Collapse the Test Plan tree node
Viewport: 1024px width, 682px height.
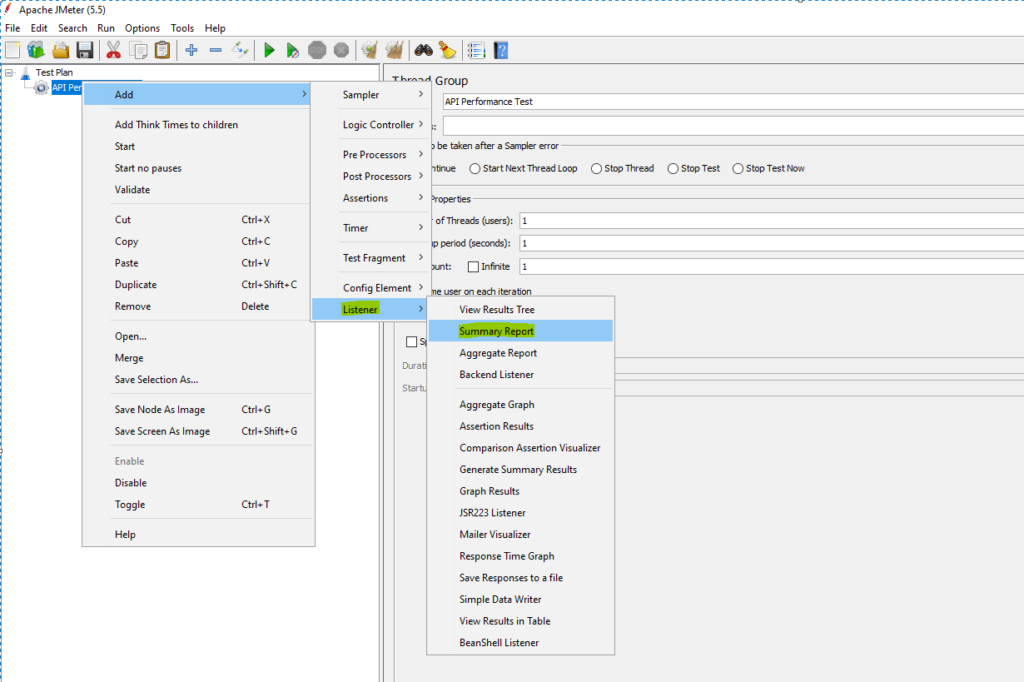click(x=9, y=73)
